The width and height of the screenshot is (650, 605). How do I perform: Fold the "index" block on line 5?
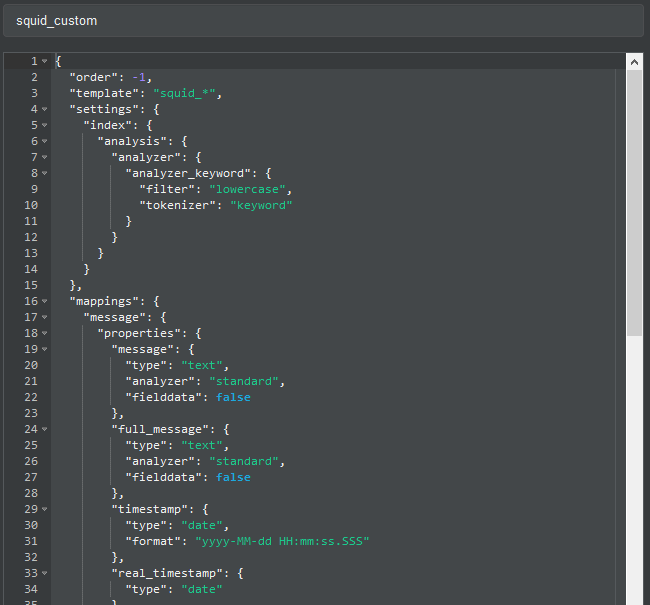(44, 125)
